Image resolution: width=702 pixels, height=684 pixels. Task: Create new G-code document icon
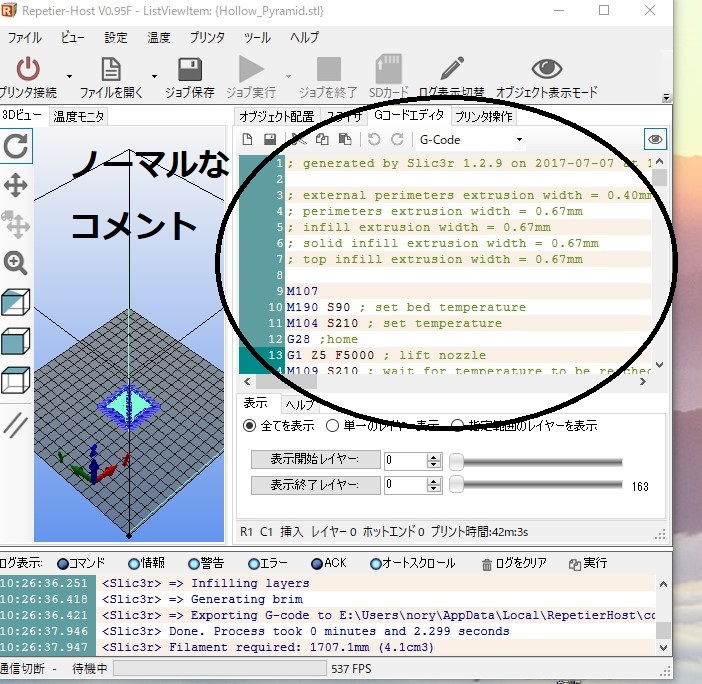pyautogui.click(x=247, y=139)
